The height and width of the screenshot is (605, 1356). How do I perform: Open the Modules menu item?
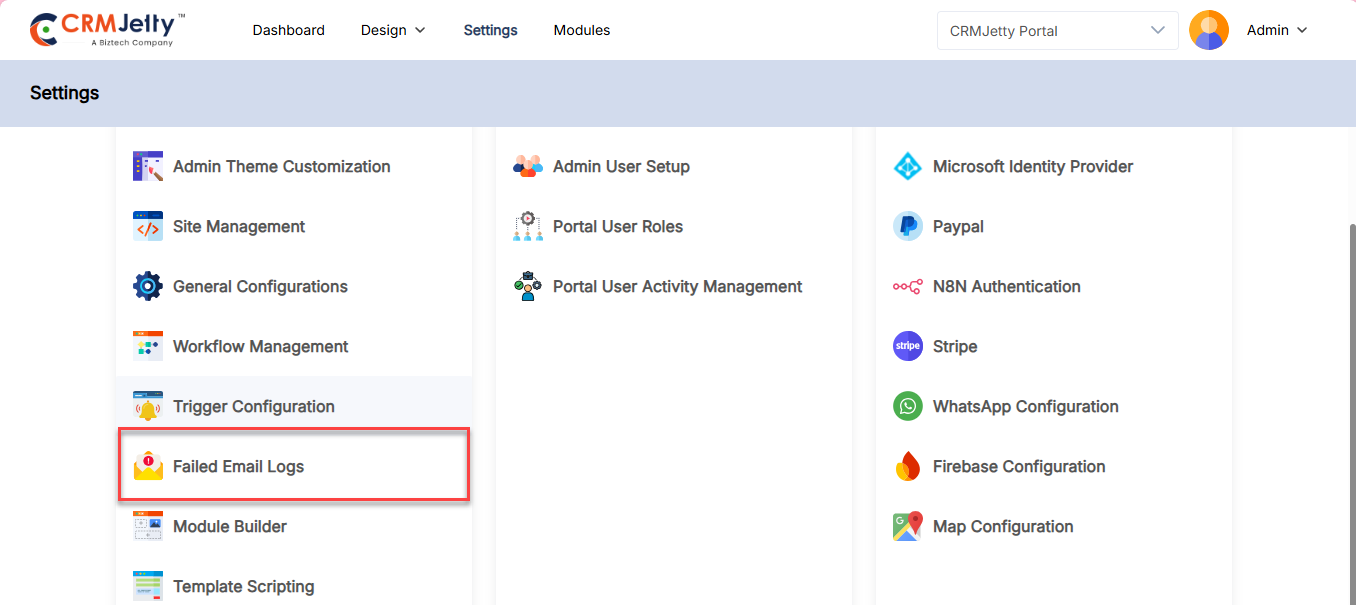click(x=581, y=30)
